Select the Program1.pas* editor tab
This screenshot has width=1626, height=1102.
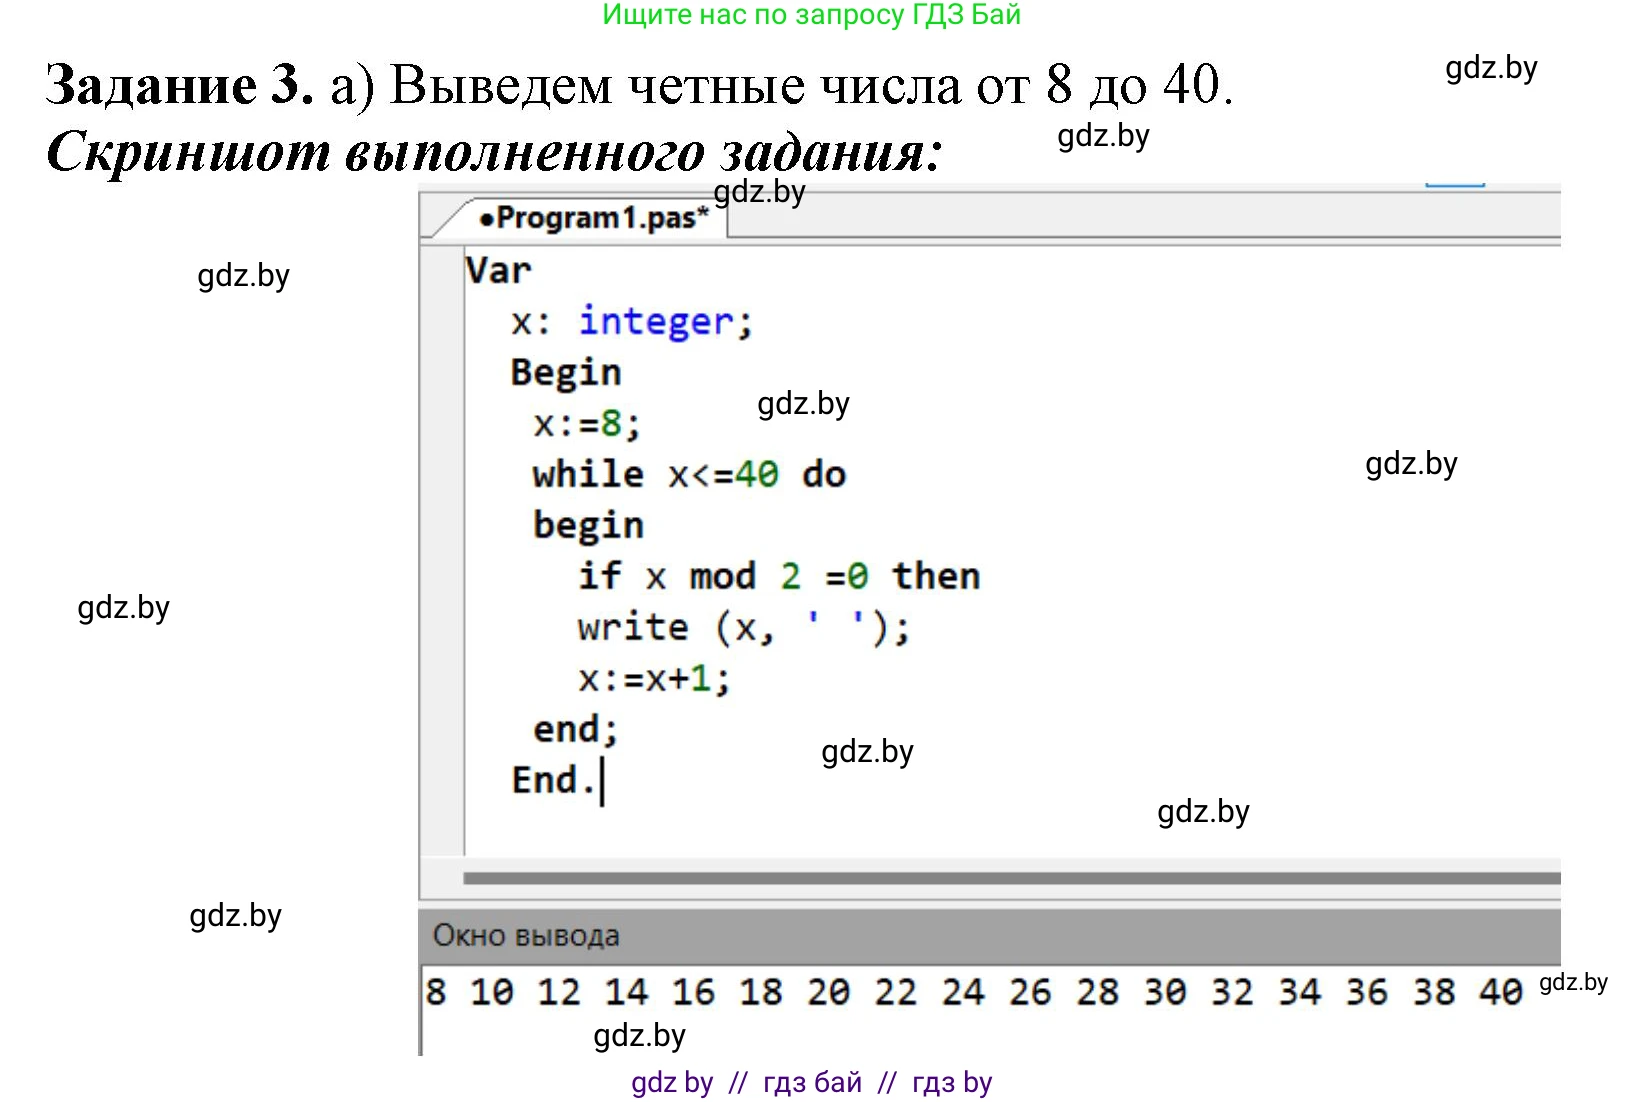pos(594,218)
